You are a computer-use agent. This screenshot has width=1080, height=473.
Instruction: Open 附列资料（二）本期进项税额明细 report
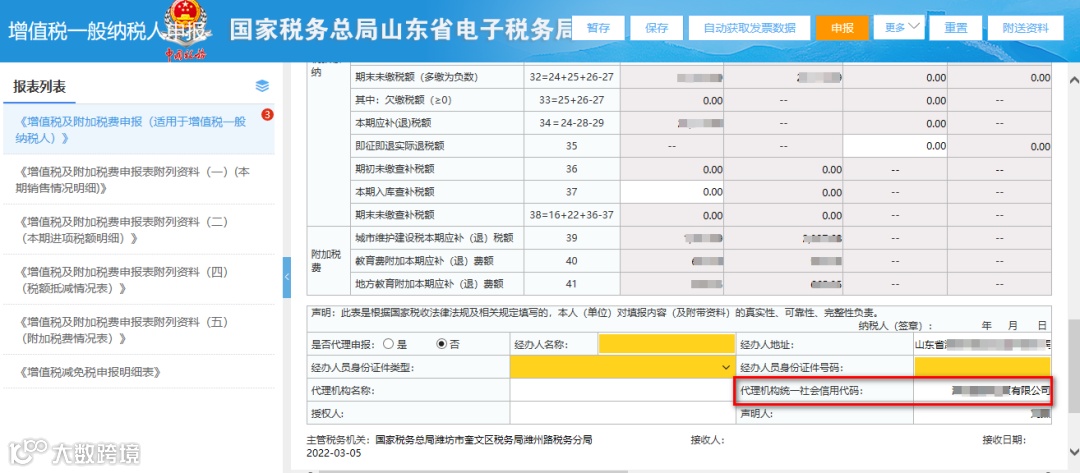point(138,230)
